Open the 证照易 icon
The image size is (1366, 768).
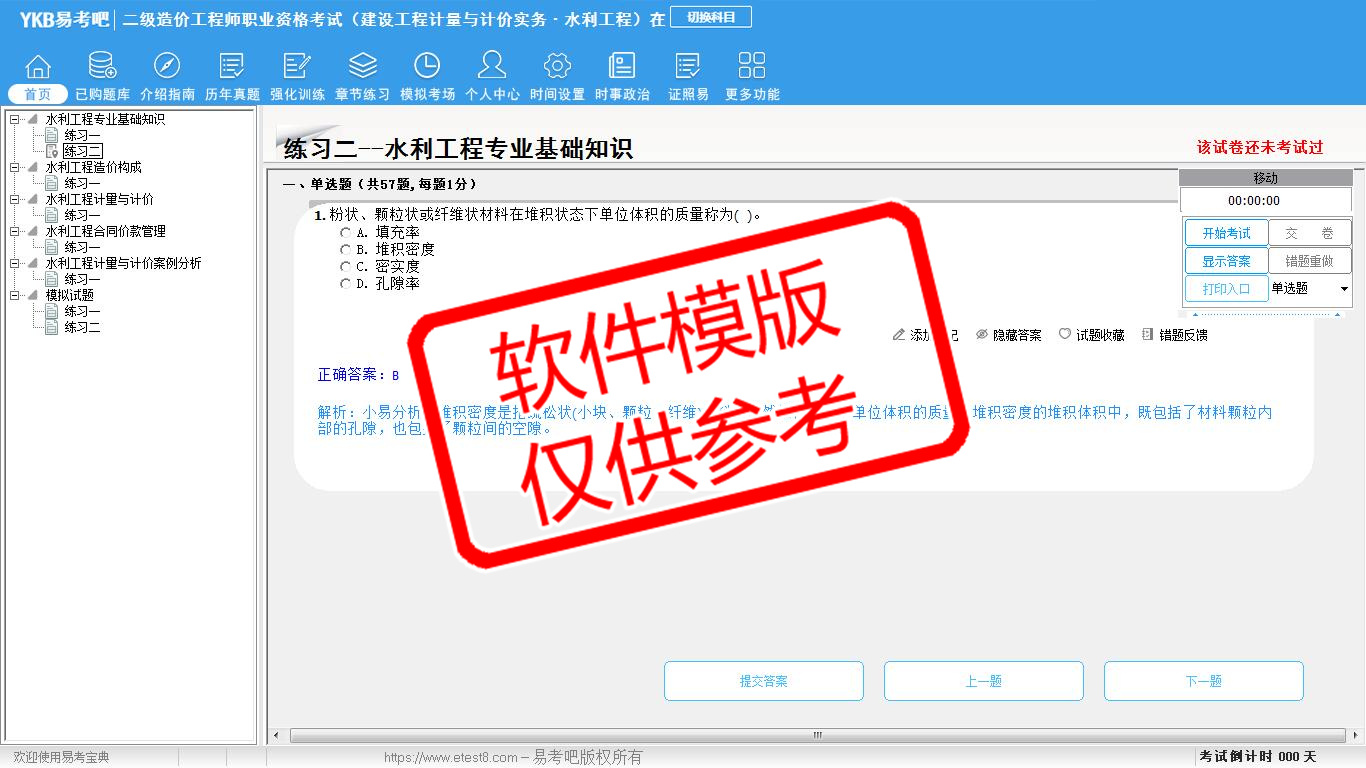688,67
